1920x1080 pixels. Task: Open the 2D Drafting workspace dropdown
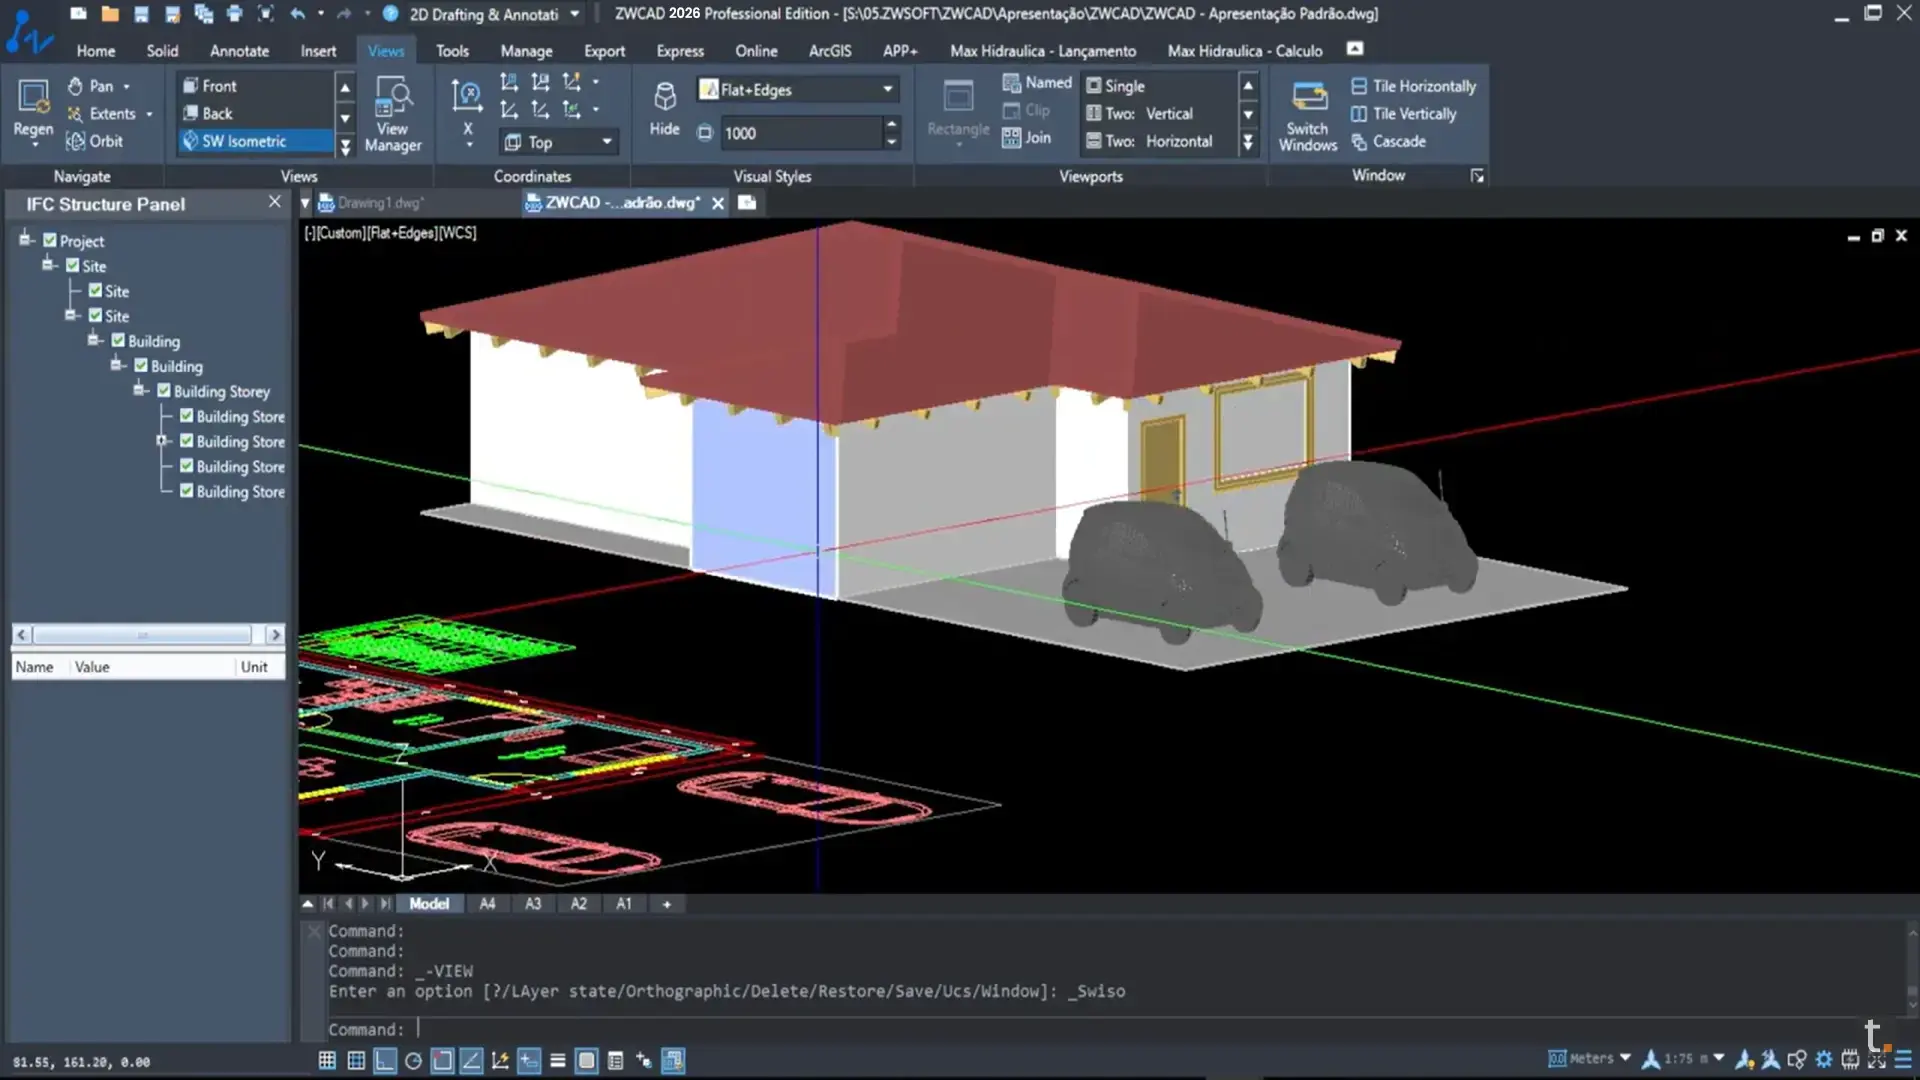coord(574,14)
